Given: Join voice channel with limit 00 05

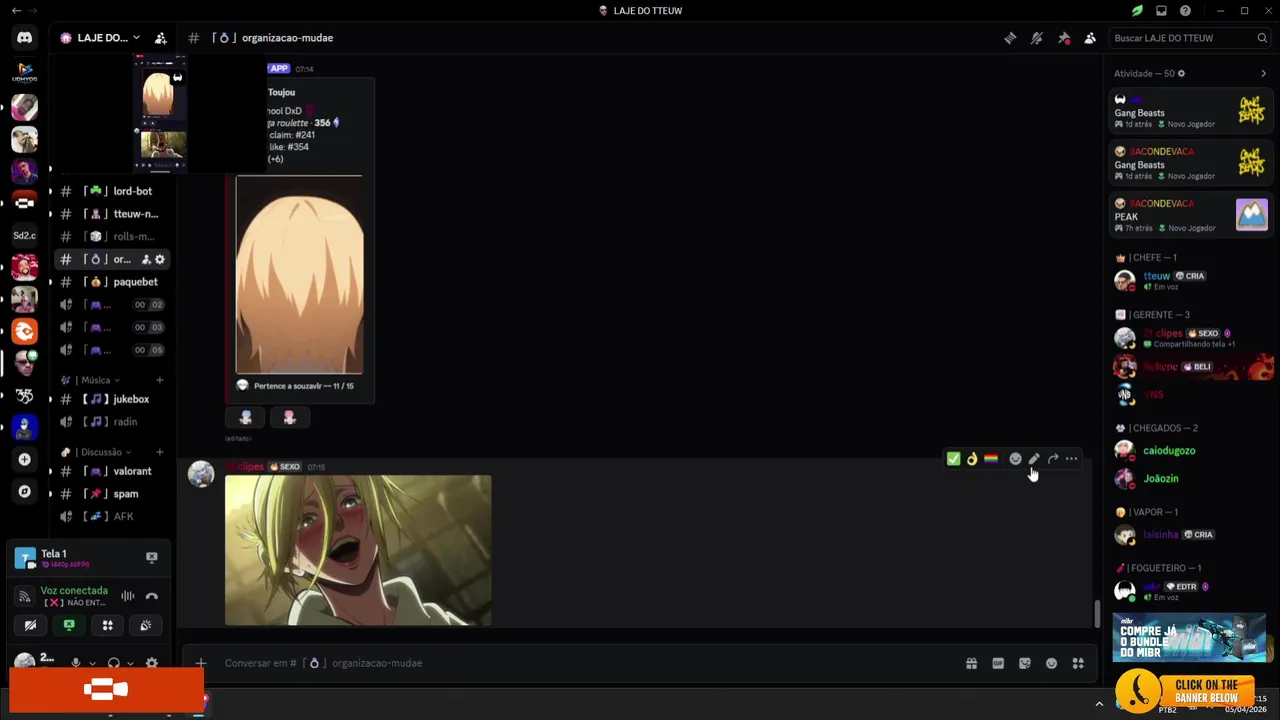Looking at the screenshot, I should point(110,350).
